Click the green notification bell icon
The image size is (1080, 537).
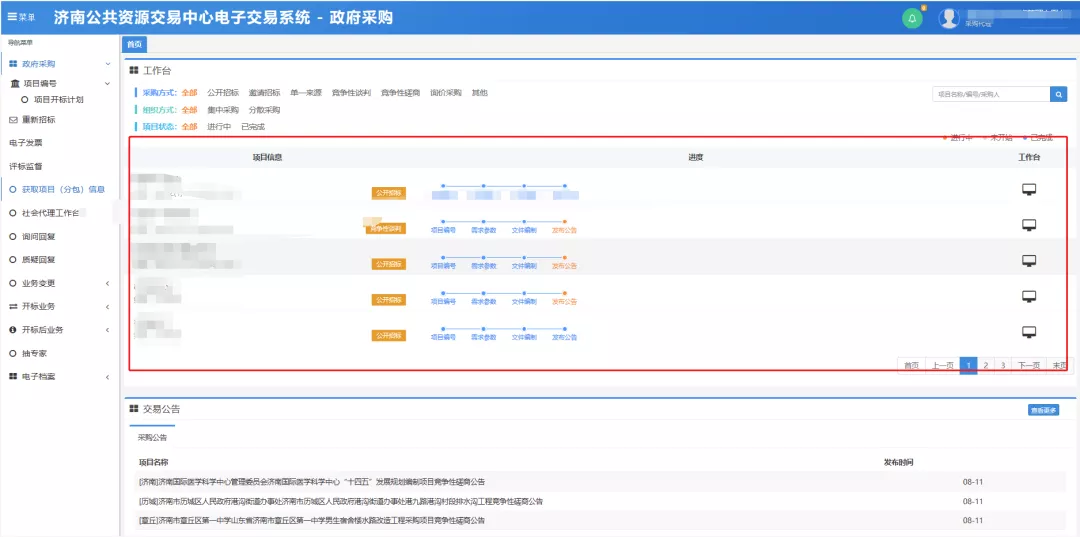pos(912,18)
